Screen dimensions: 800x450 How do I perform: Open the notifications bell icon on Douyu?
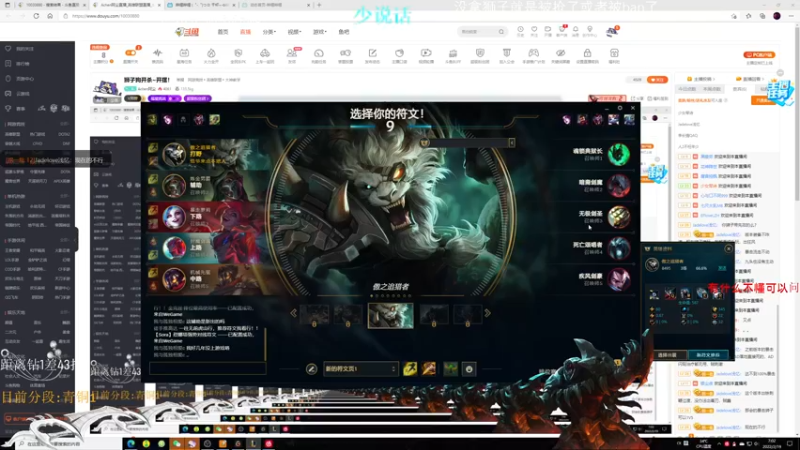(576, 31)
